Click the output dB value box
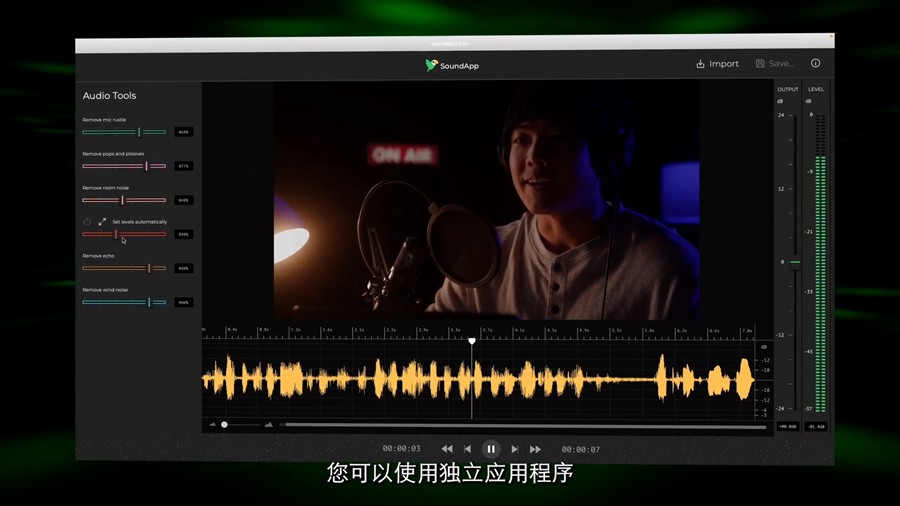Viewport: 900px width, 506px height. (788, 426)
